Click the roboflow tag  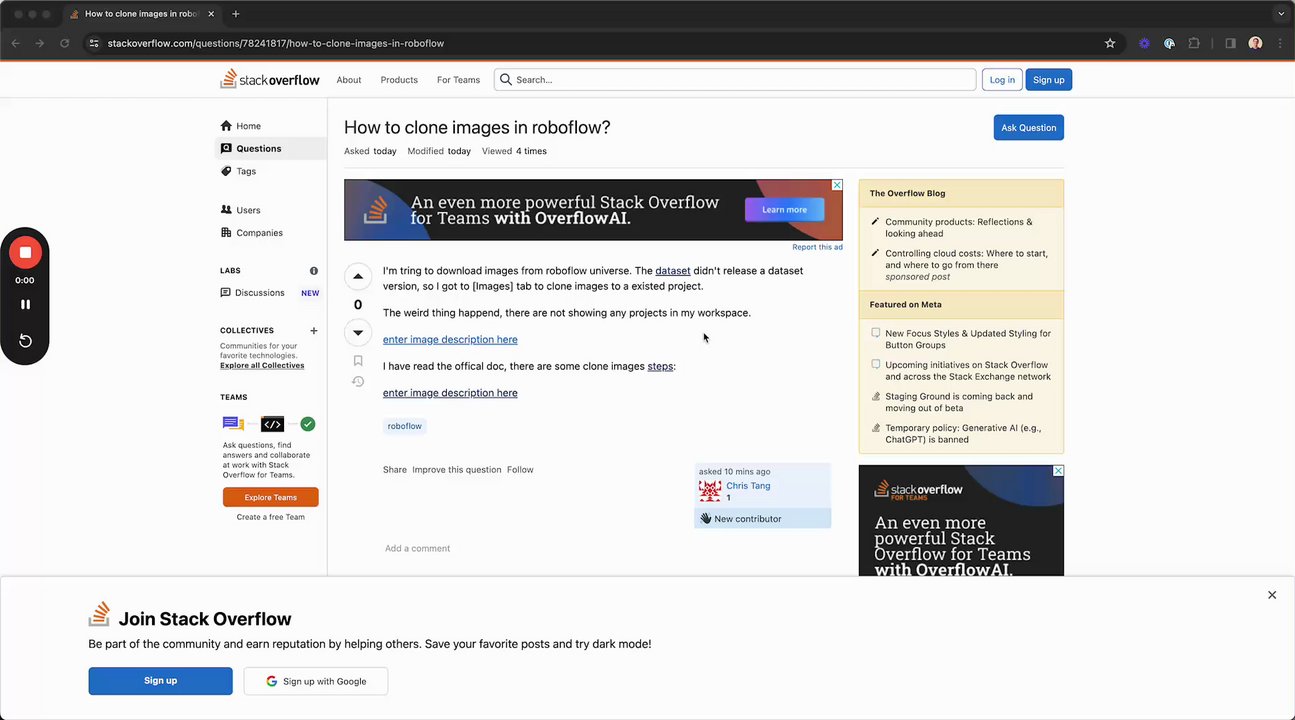tap(405, 426)
